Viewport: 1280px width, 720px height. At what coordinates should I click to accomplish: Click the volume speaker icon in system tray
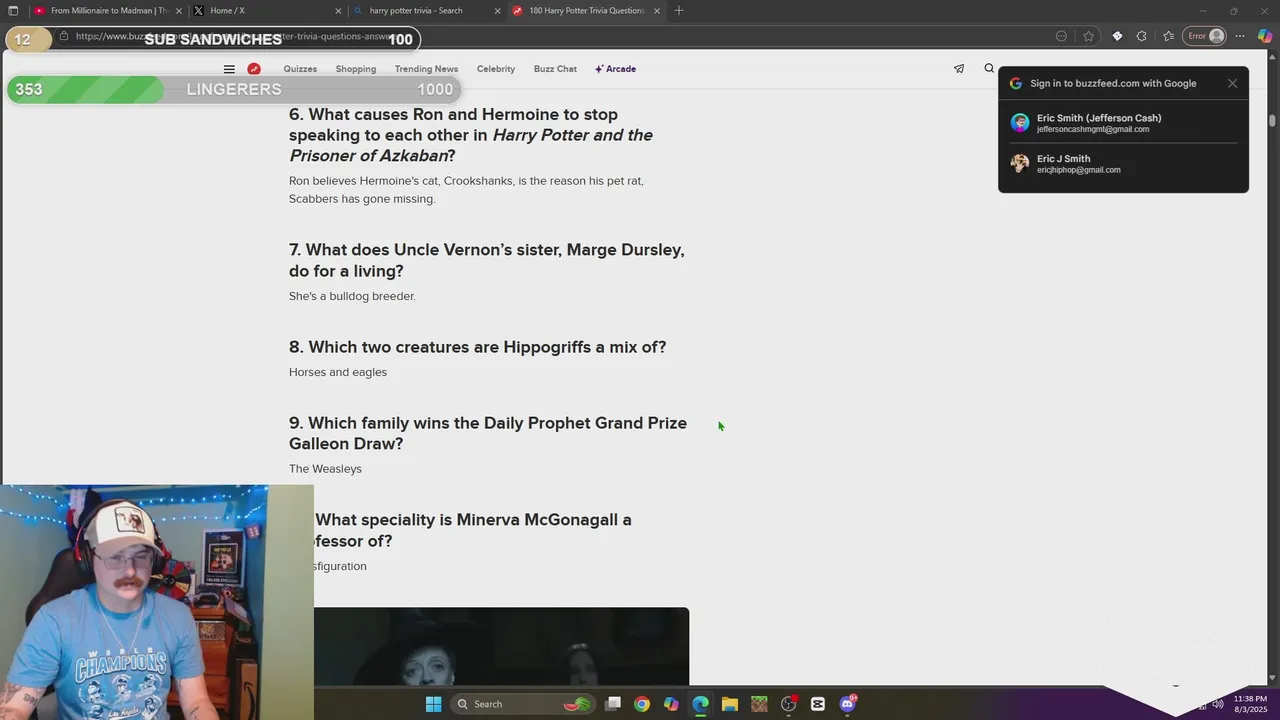pyautogui.click(x=1218, y=704)
